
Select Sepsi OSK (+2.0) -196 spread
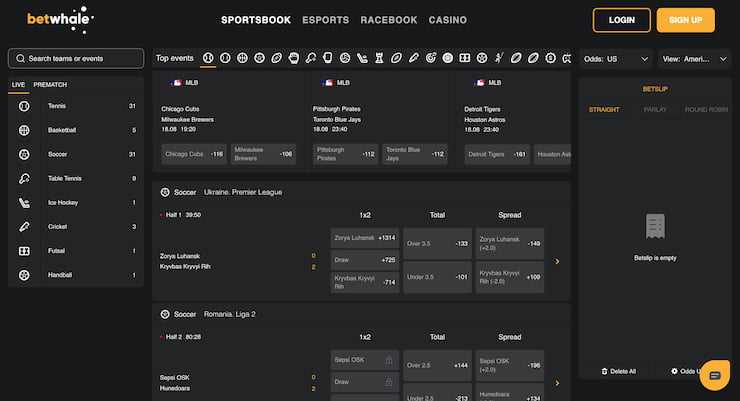coord(510,366)
